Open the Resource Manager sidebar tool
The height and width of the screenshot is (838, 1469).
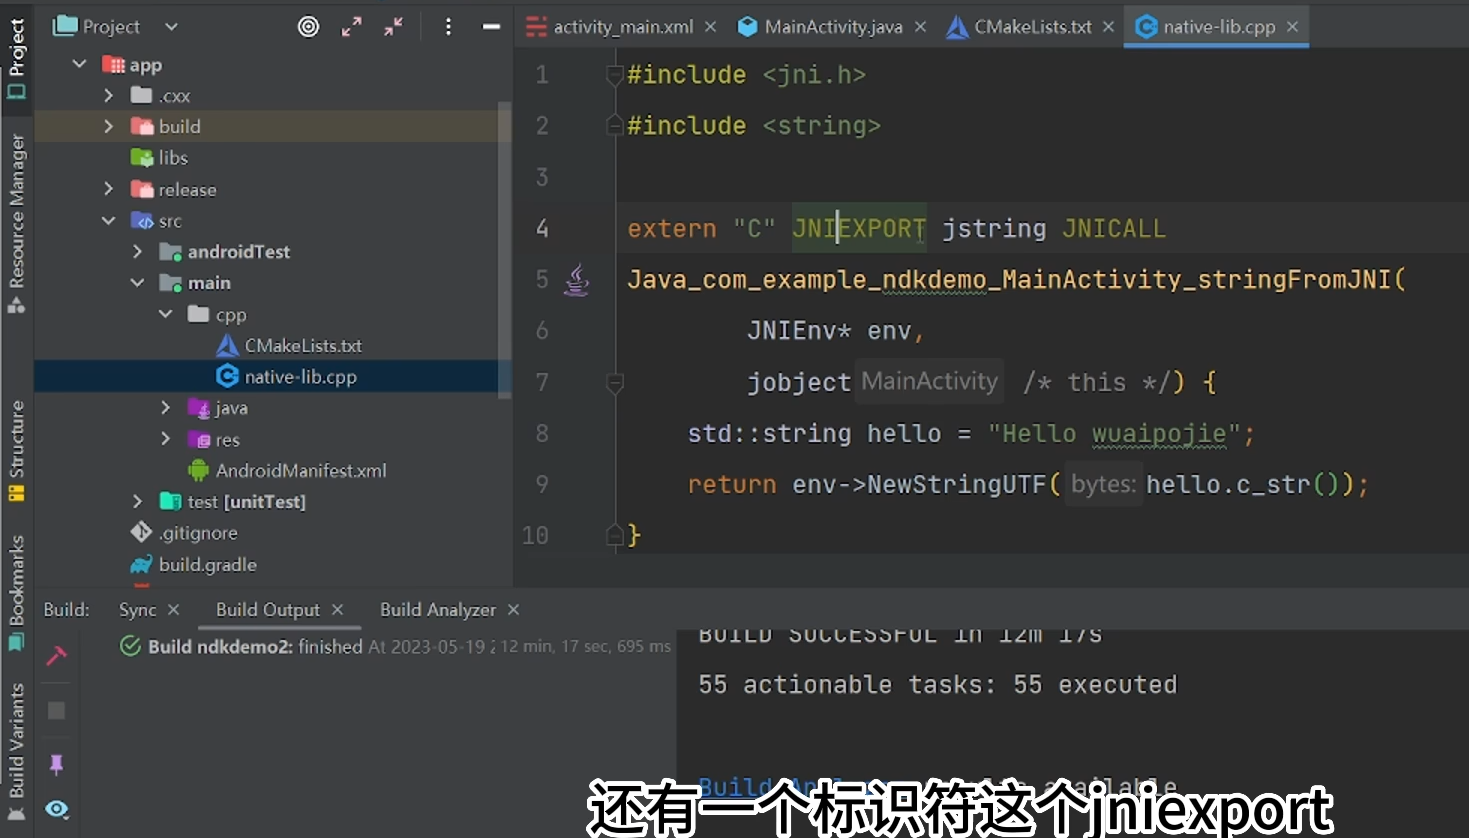click(x=16, y=223)
